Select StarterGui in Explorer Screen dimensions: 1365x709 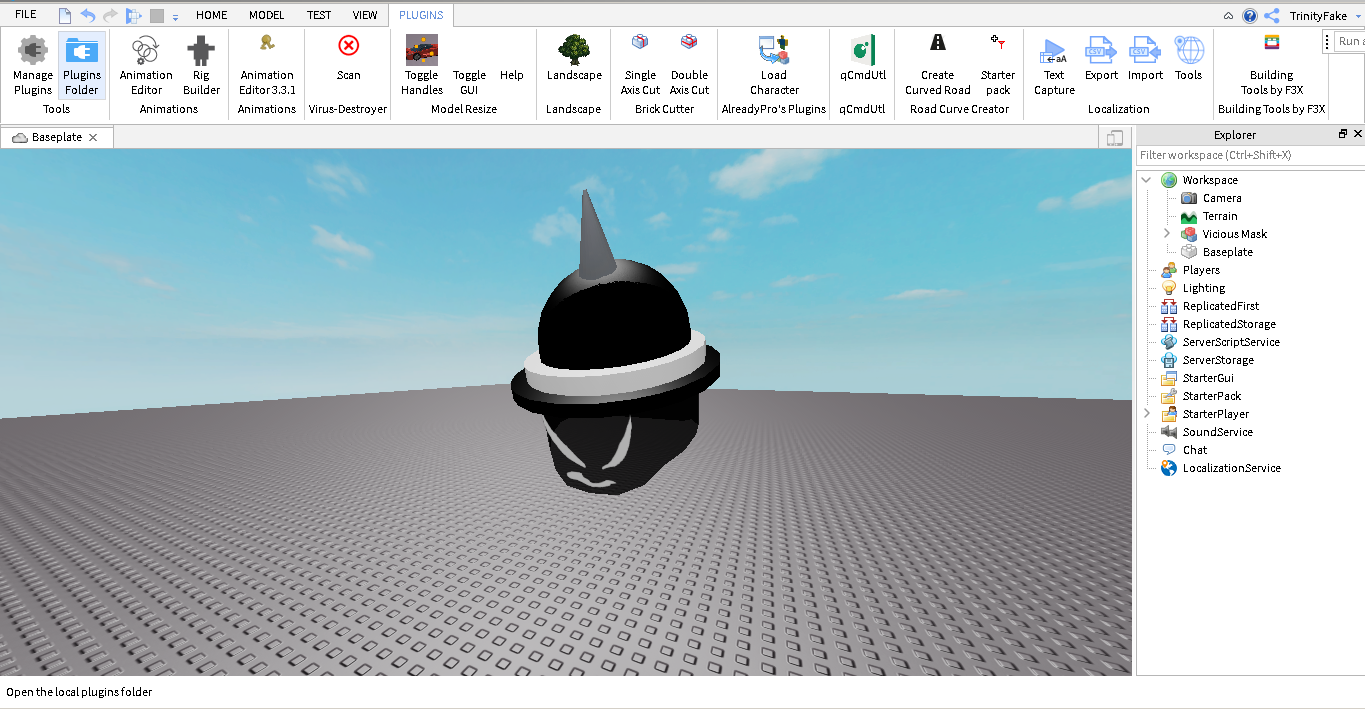1208,378
